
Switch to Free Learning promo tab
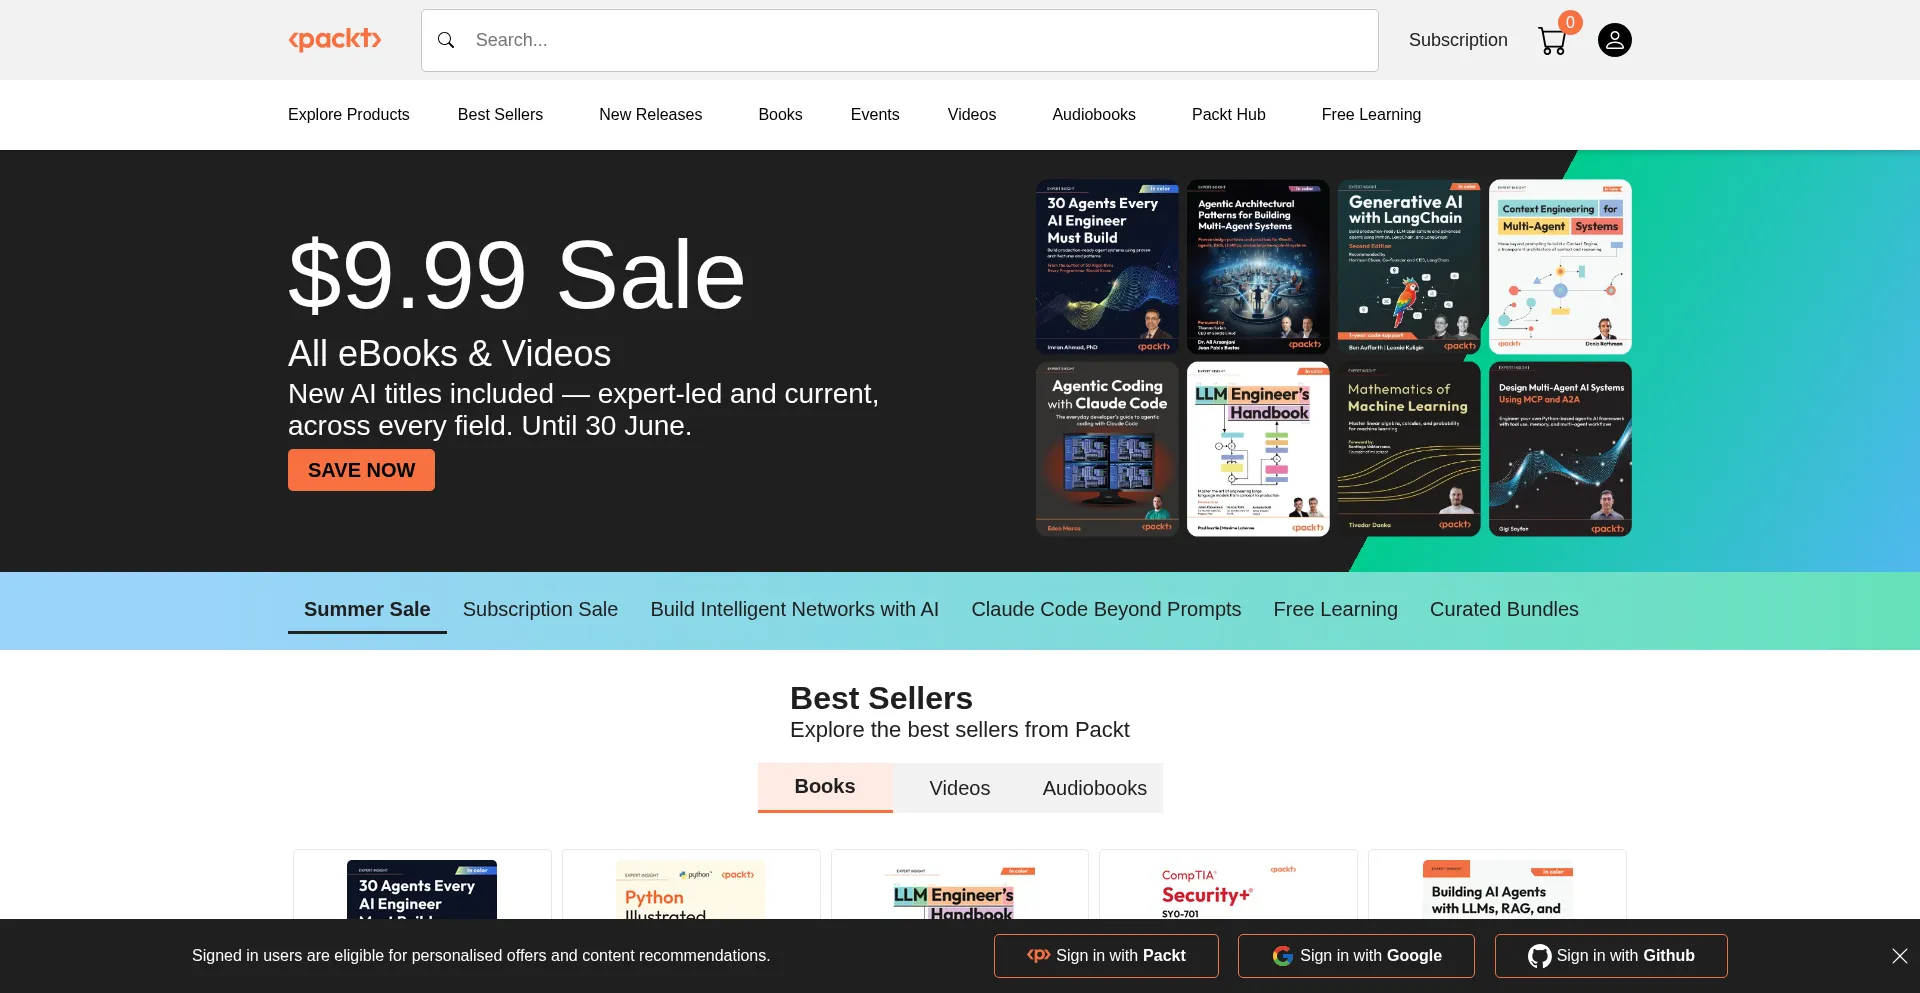(x=1335, y=609)
